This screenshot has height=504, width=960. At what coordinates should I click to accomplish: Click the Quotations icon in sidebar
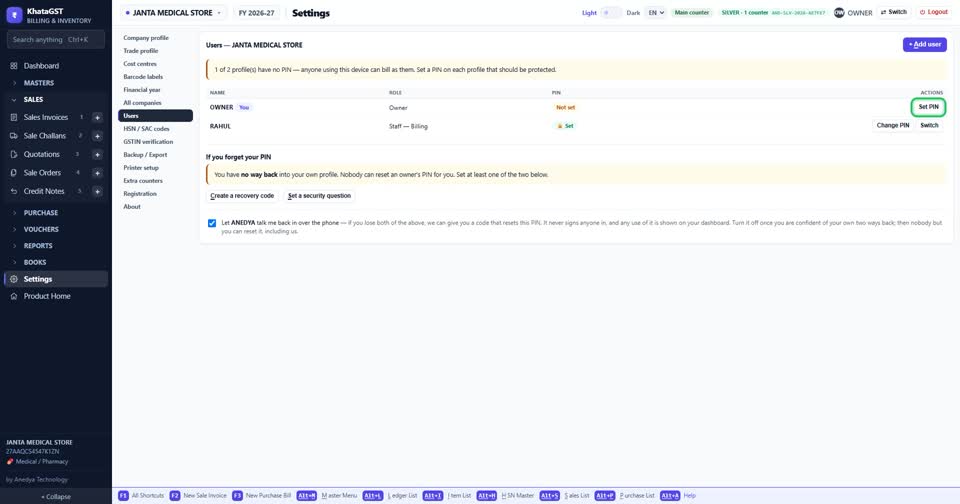[x=14, y=154]
